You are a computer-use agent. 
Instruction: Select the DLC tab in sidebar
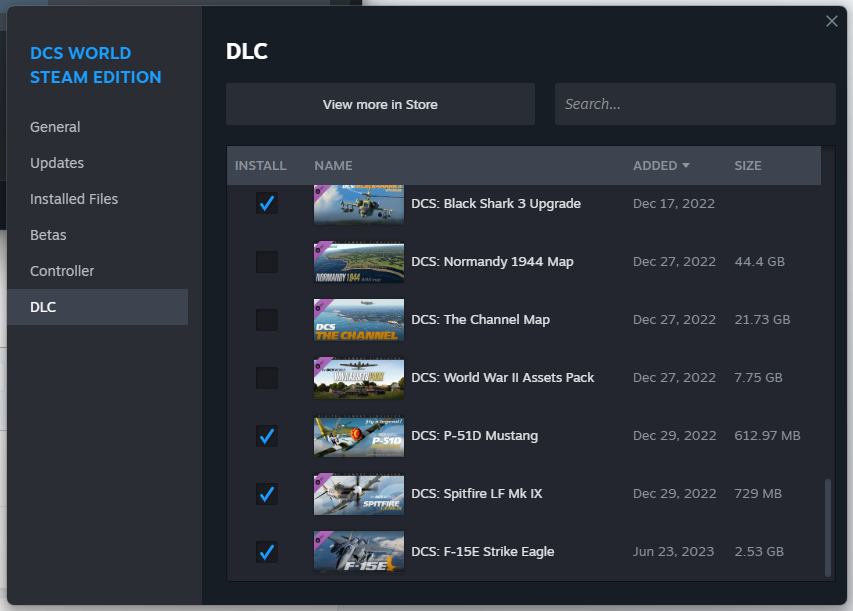[97, 307]
